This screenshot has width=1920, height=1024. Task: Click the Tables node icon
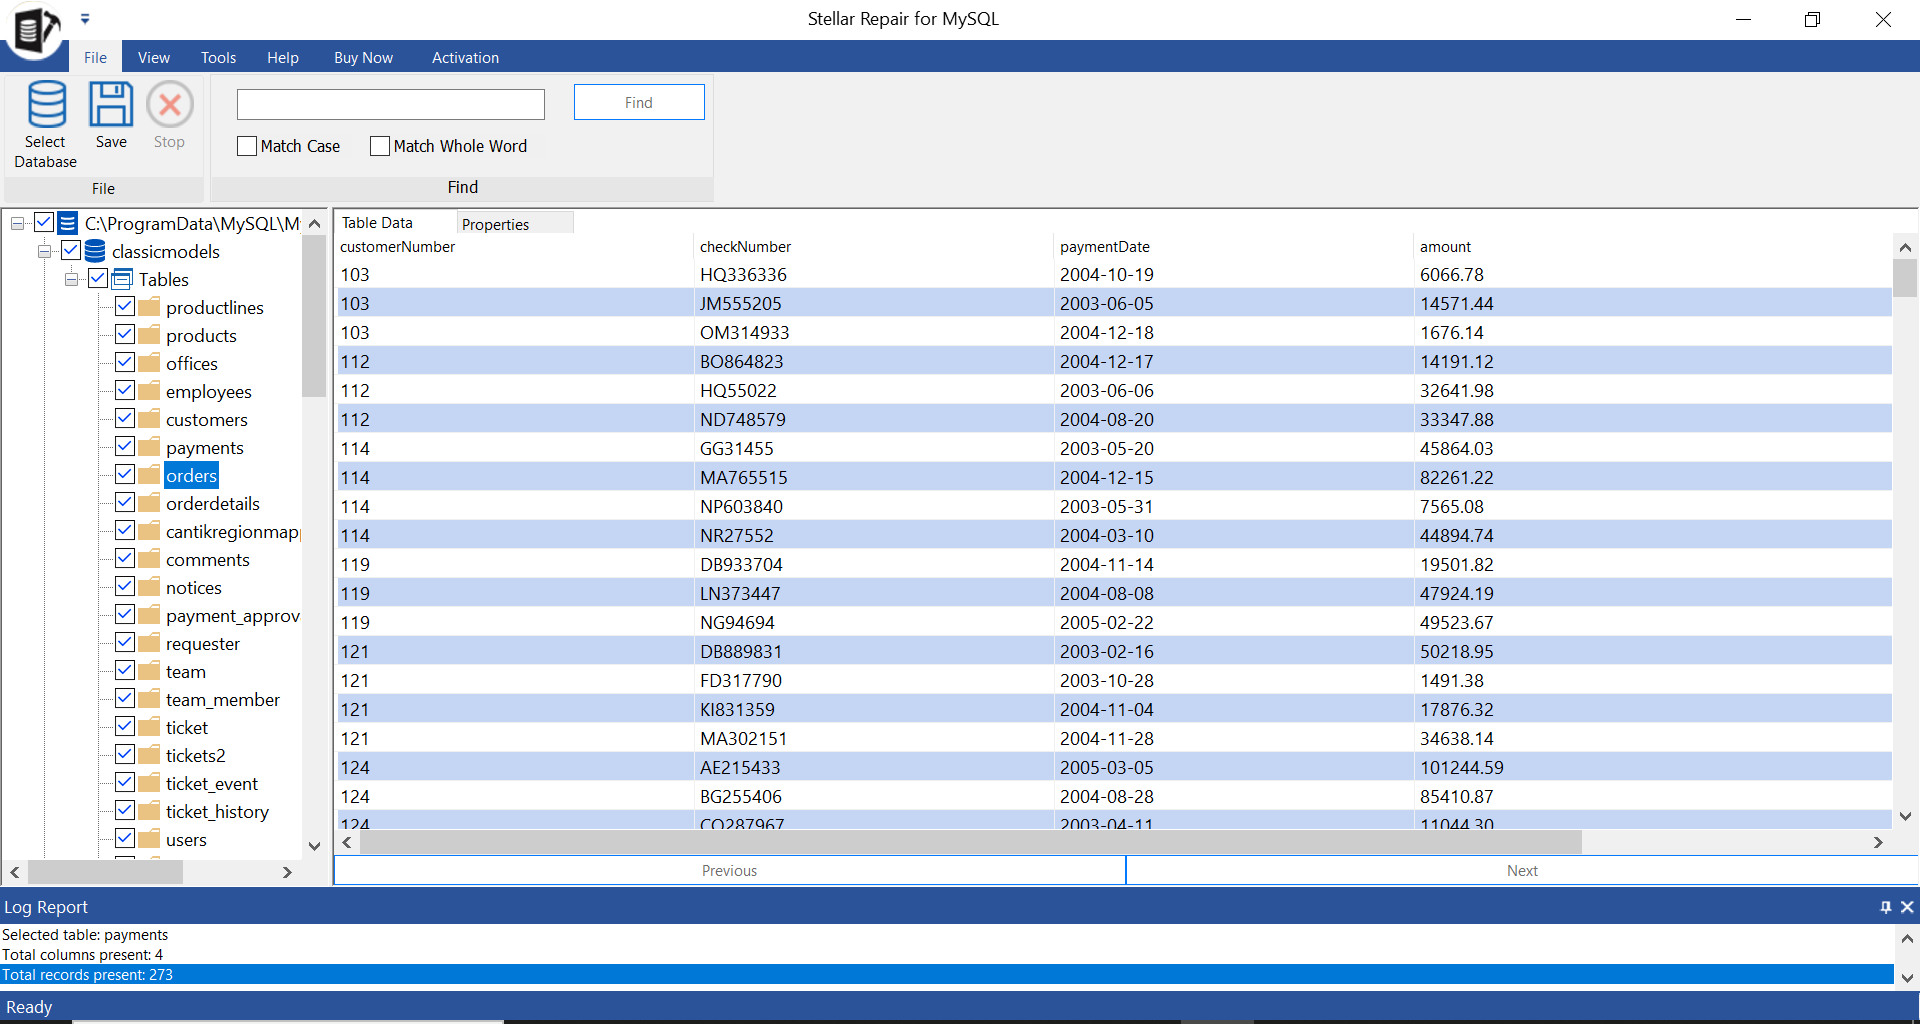[122, 279]
